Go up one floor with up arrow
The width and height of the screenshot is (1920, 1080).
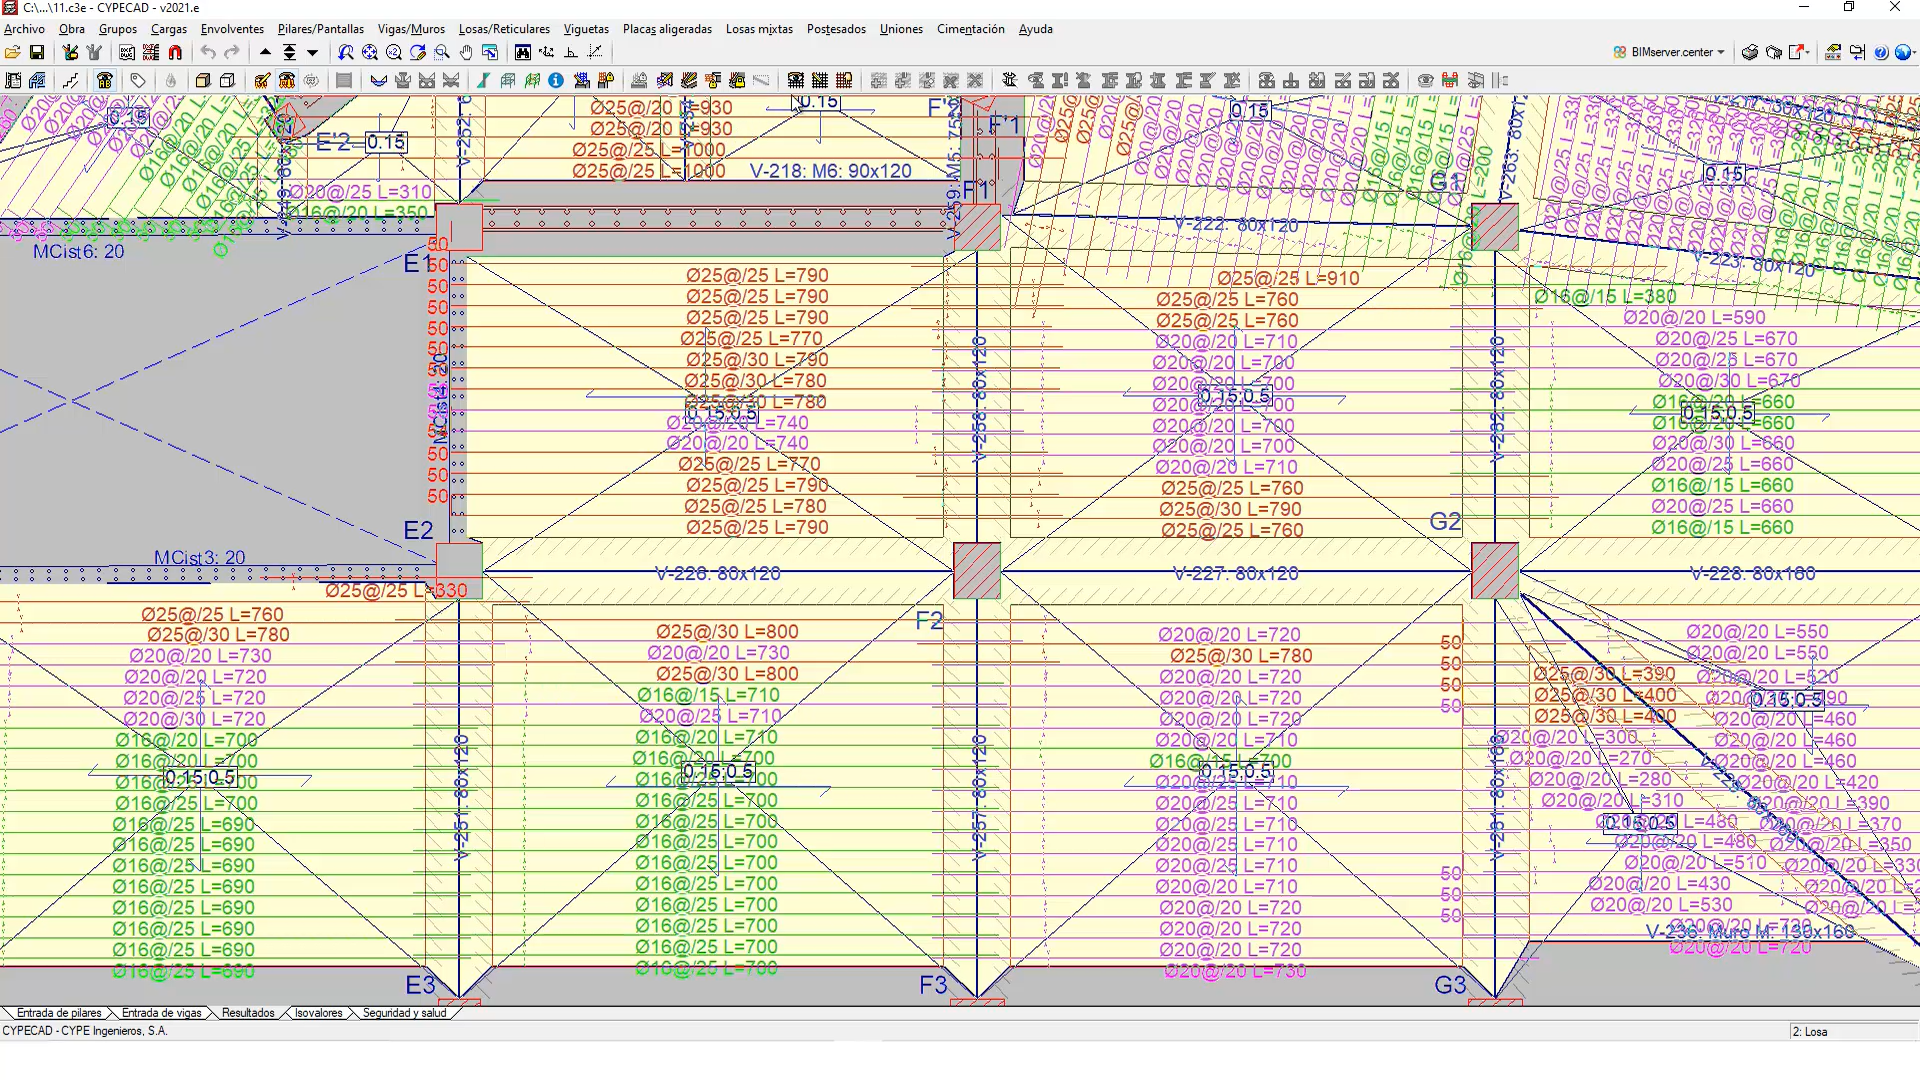tap(265, 52)
